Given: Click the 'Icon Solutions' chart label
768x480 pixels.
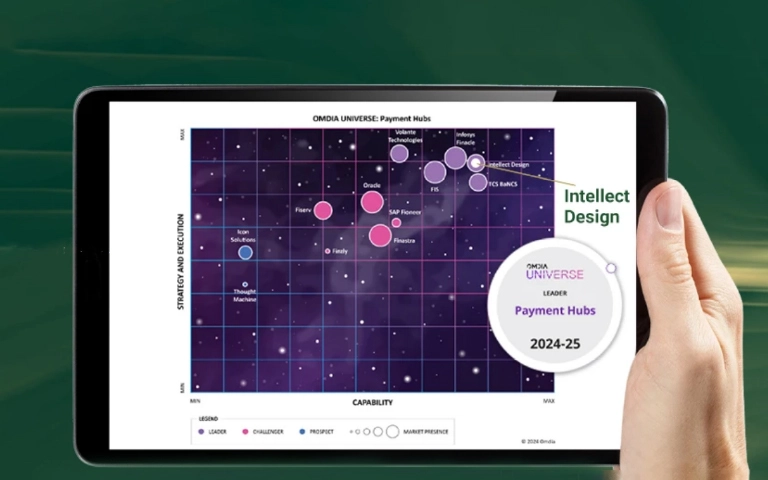Looking at the screenshot, I should [x=243, y=236].
